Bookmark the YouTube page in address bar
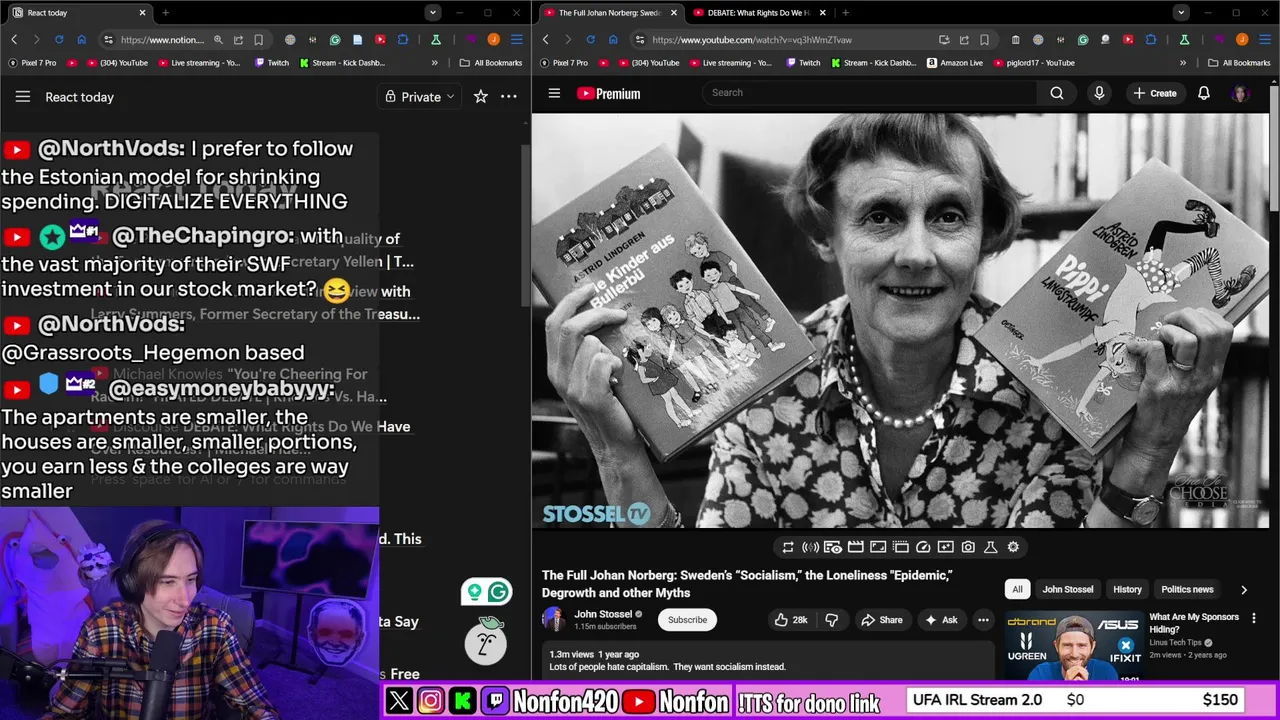The height and width of the screenshot is (720, 1280). [x=984, y=40]
